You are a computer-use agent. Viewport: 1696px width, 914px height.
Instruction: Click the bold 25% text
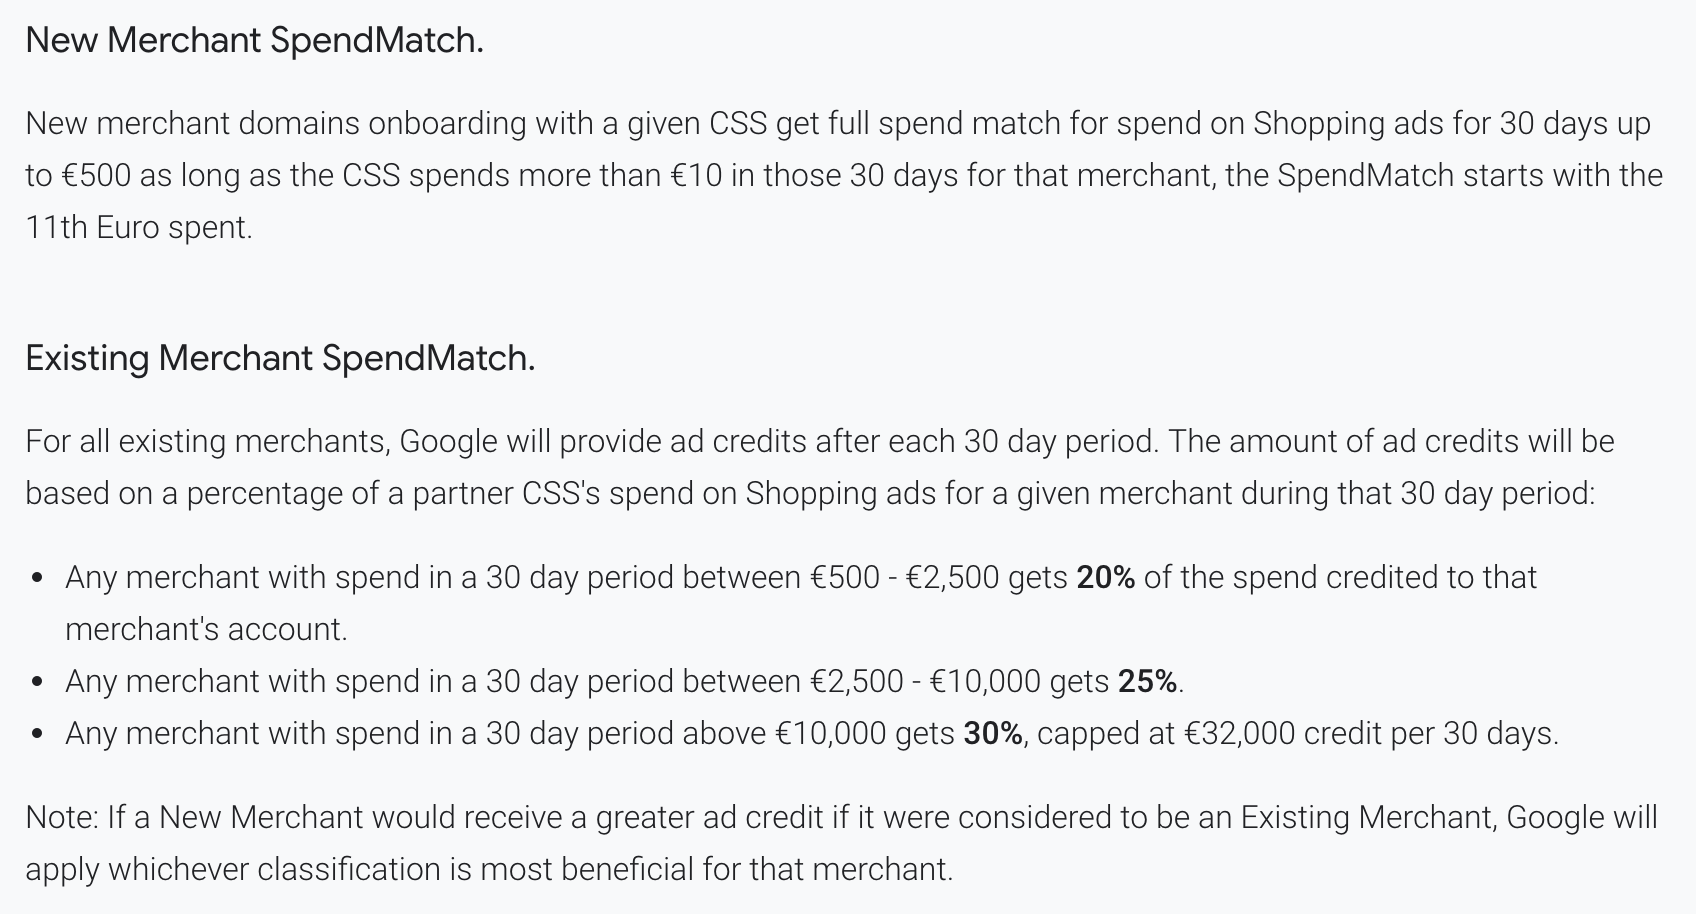[x=1147, y=681]
